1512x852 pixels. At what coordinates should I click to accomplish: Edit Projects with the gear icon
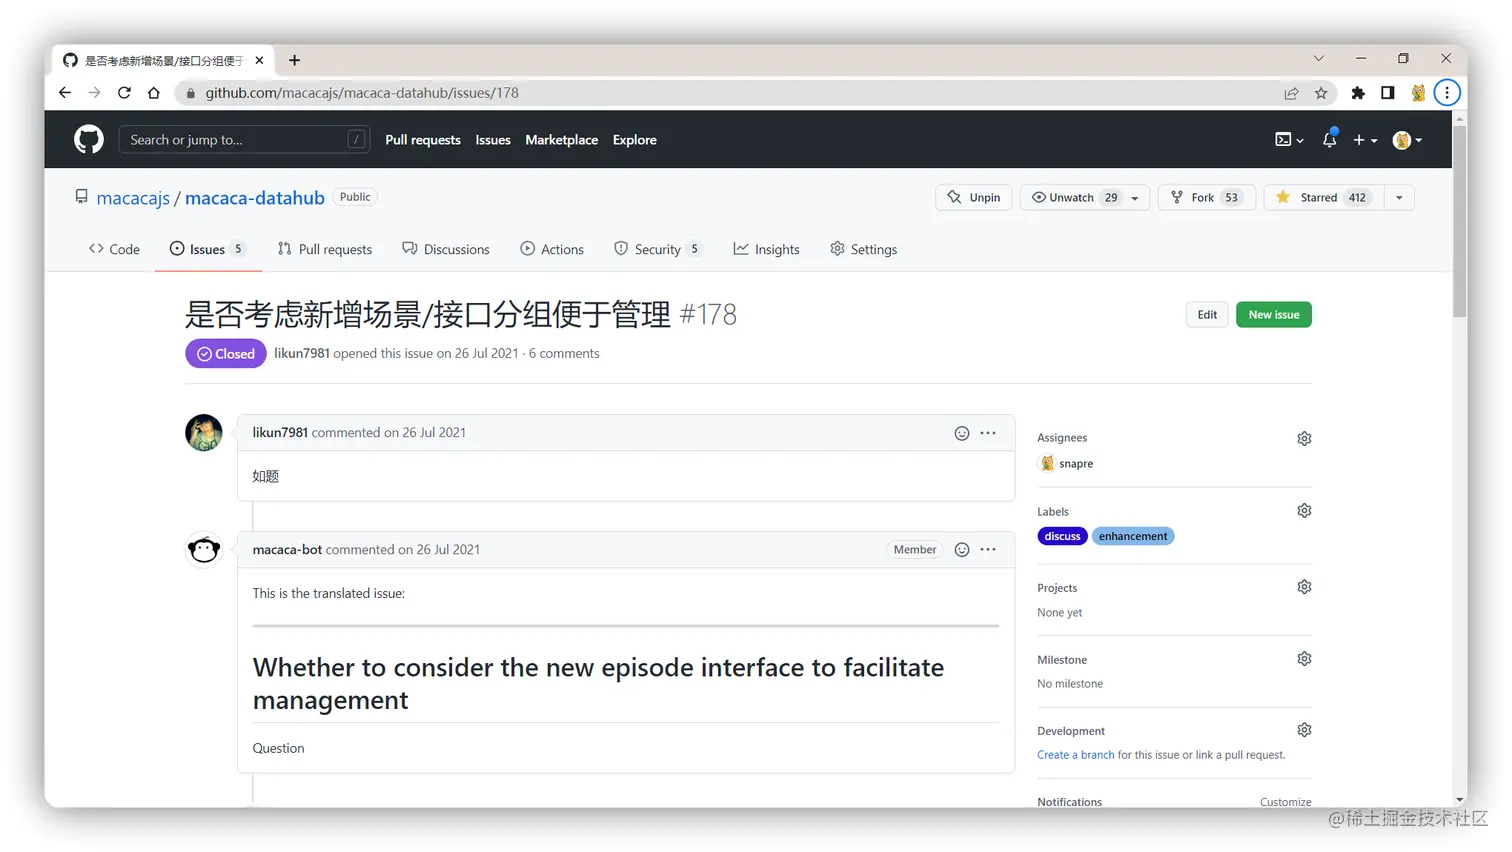click(x=1304, y=587)
